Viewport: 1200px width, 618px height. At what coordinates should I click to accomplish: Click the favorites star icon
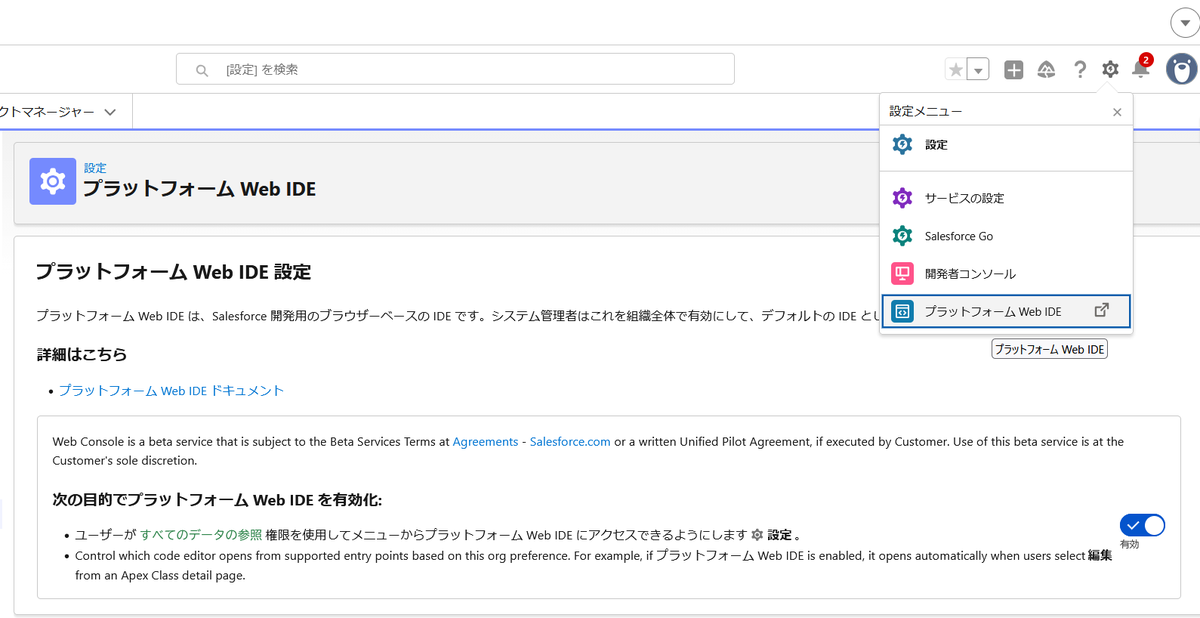pyautogui.click(x=956, y=70)
